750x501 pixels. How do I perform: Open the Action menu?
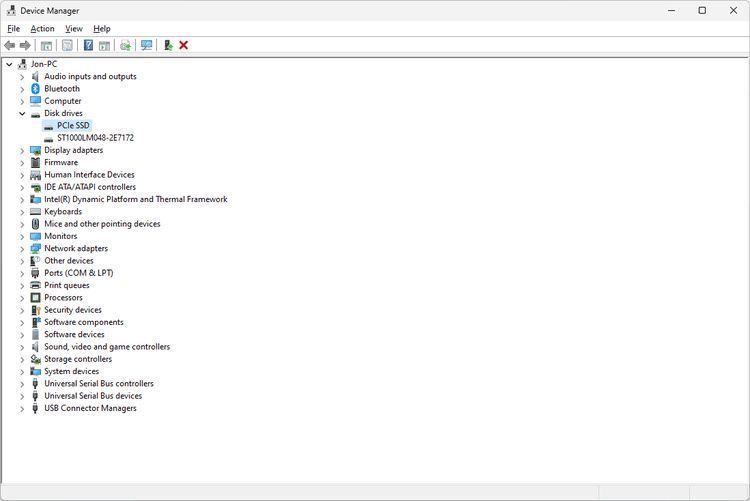[42, 29]
